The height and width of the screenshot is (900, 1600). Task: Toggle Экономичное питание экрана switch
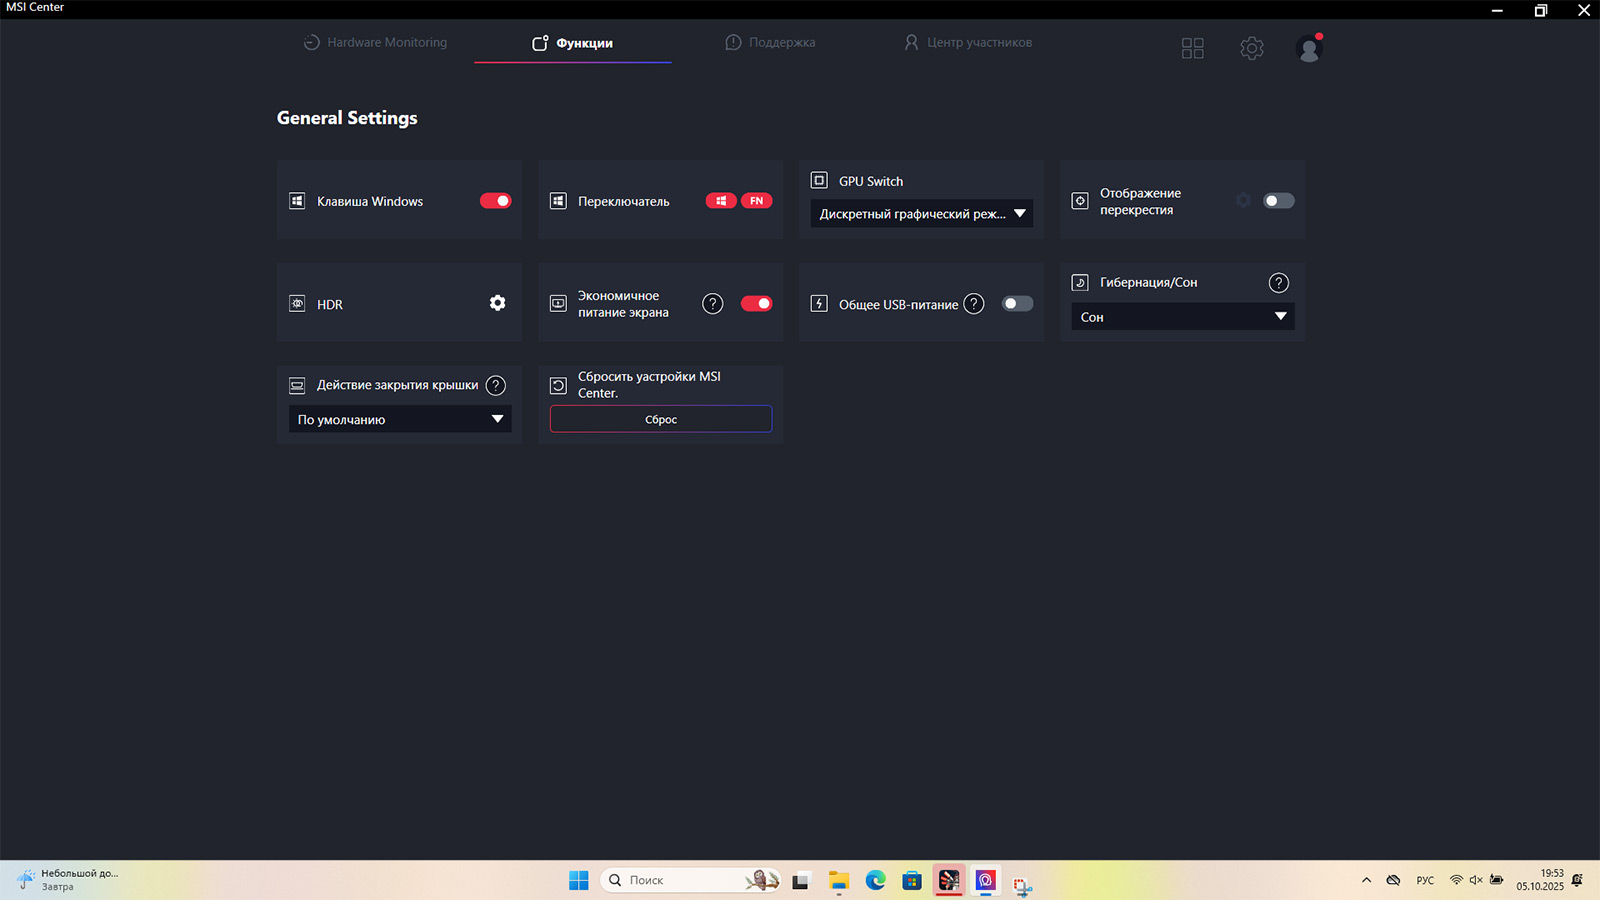point(756,304)
